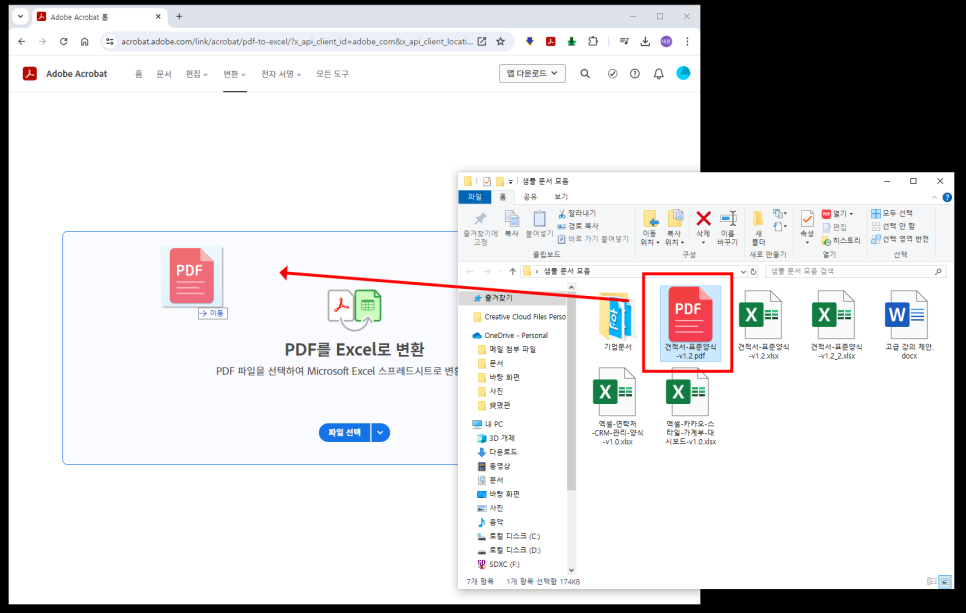Open the Acrobat profile avatar
The height and width of the screenshot is (613, 966).
(683, 73)
